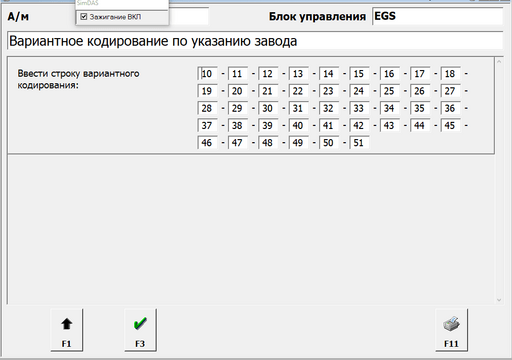Click the А/м input field

point(188,16)
